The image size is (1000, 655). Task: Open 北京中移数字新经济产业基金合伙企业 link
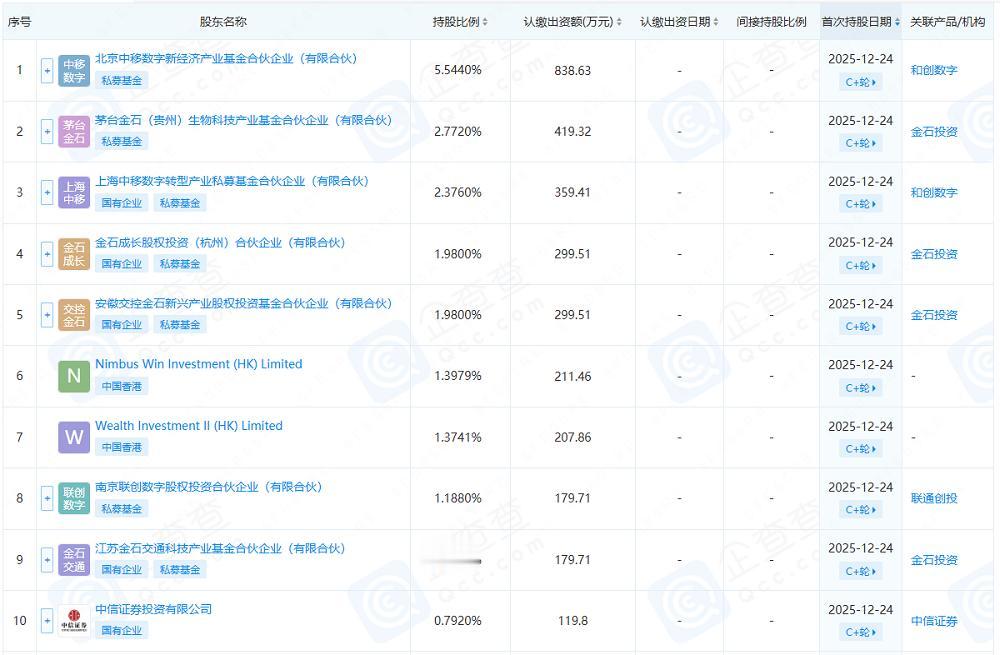pyautogui.click(x=226, y=58)
